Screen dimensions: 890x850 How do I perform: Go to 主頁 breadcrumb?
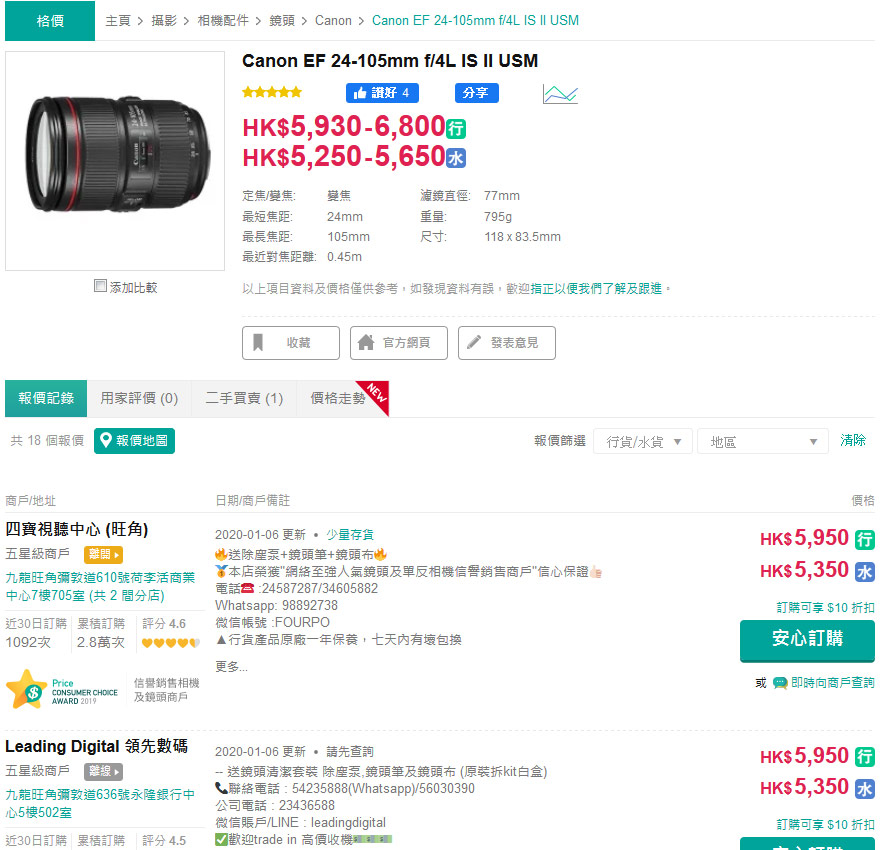pos(117,21)
